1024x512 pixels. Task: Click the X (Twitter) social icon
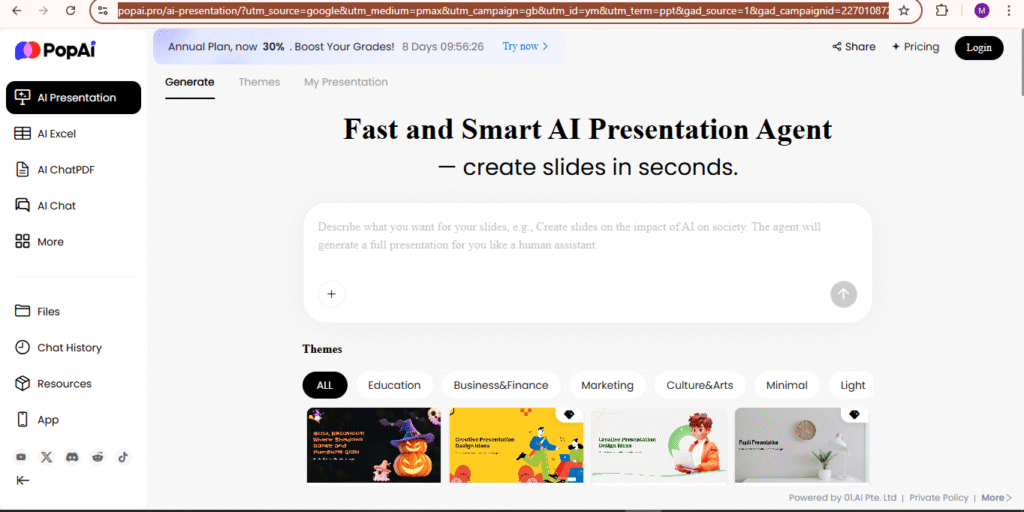(x=46, y=457)
